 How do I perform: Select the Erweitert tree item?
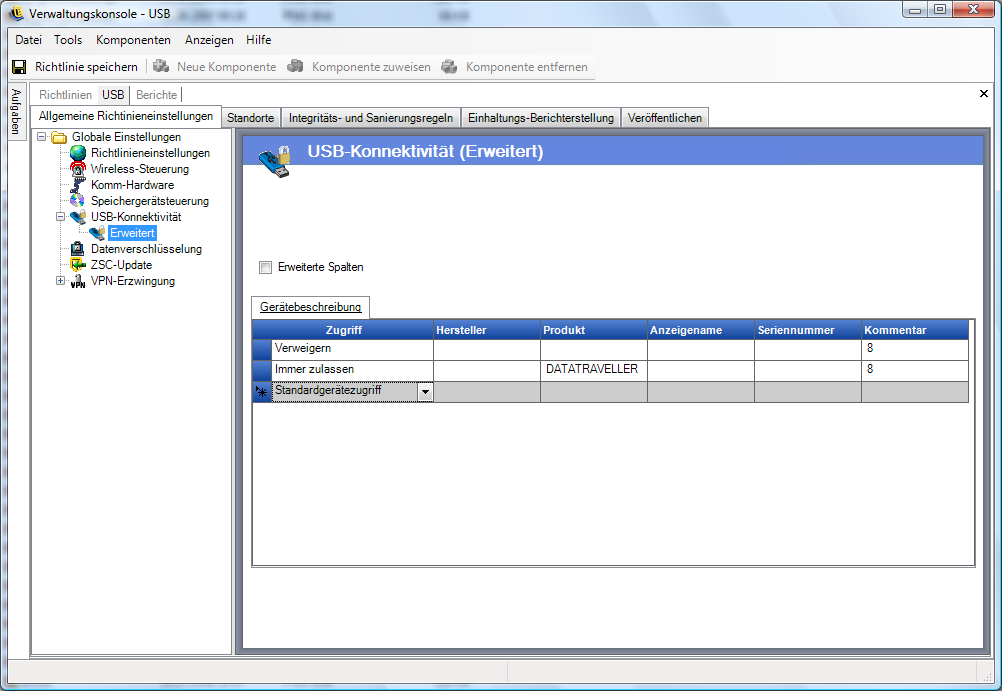pos(132,233)
